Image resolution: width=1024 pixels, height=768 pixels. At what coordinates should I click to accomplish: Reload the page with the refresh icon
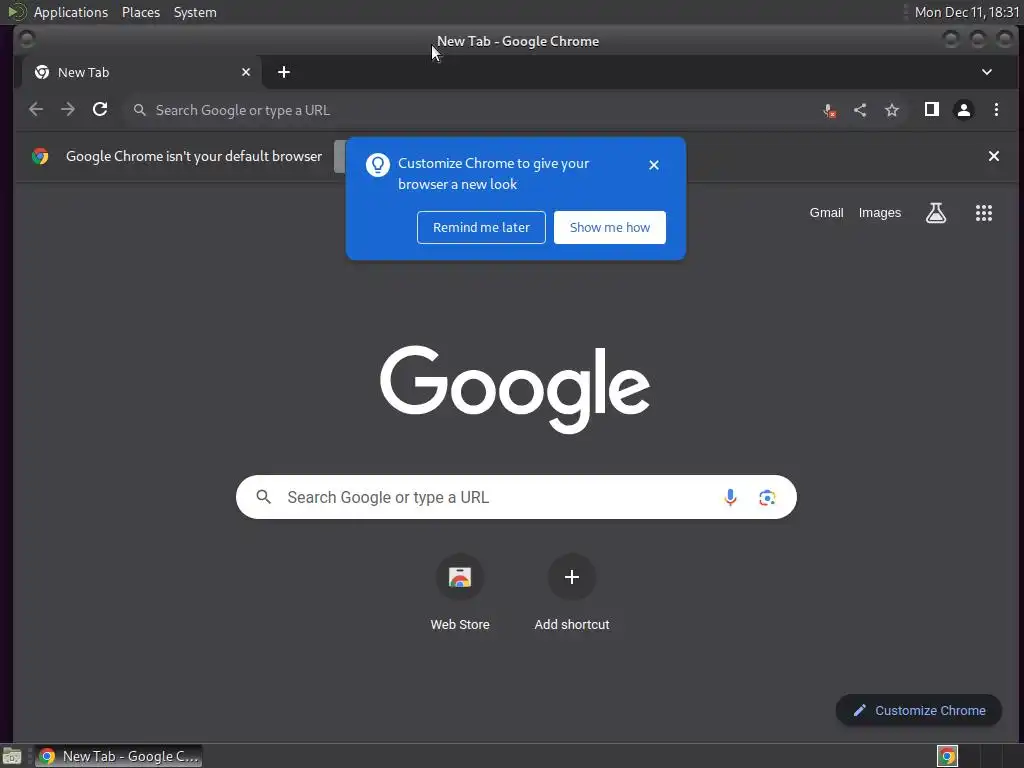[x=100, y=110]
